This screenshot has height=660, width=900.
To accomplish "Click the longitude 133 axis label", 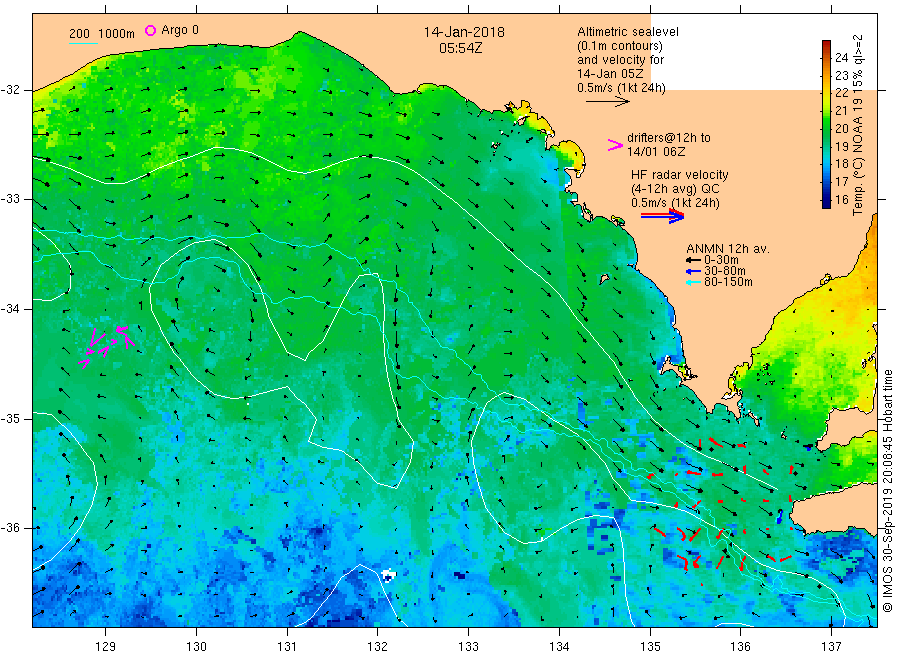I will point(468,647).
